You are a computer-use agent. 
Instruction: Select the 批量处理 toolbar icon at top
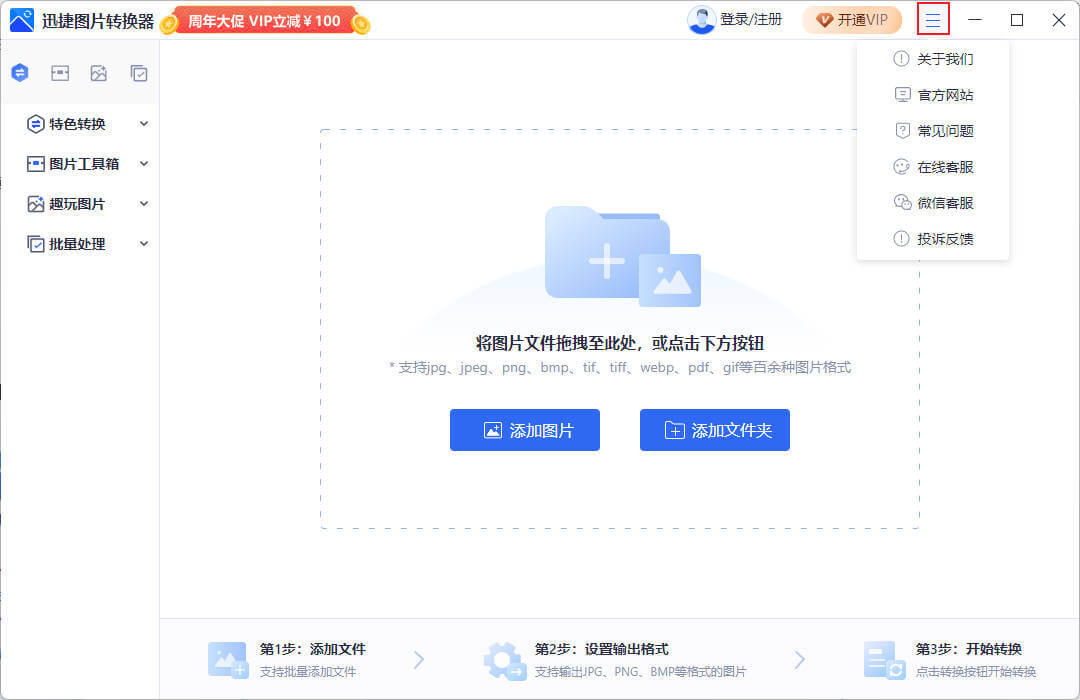tap(138, 73)
